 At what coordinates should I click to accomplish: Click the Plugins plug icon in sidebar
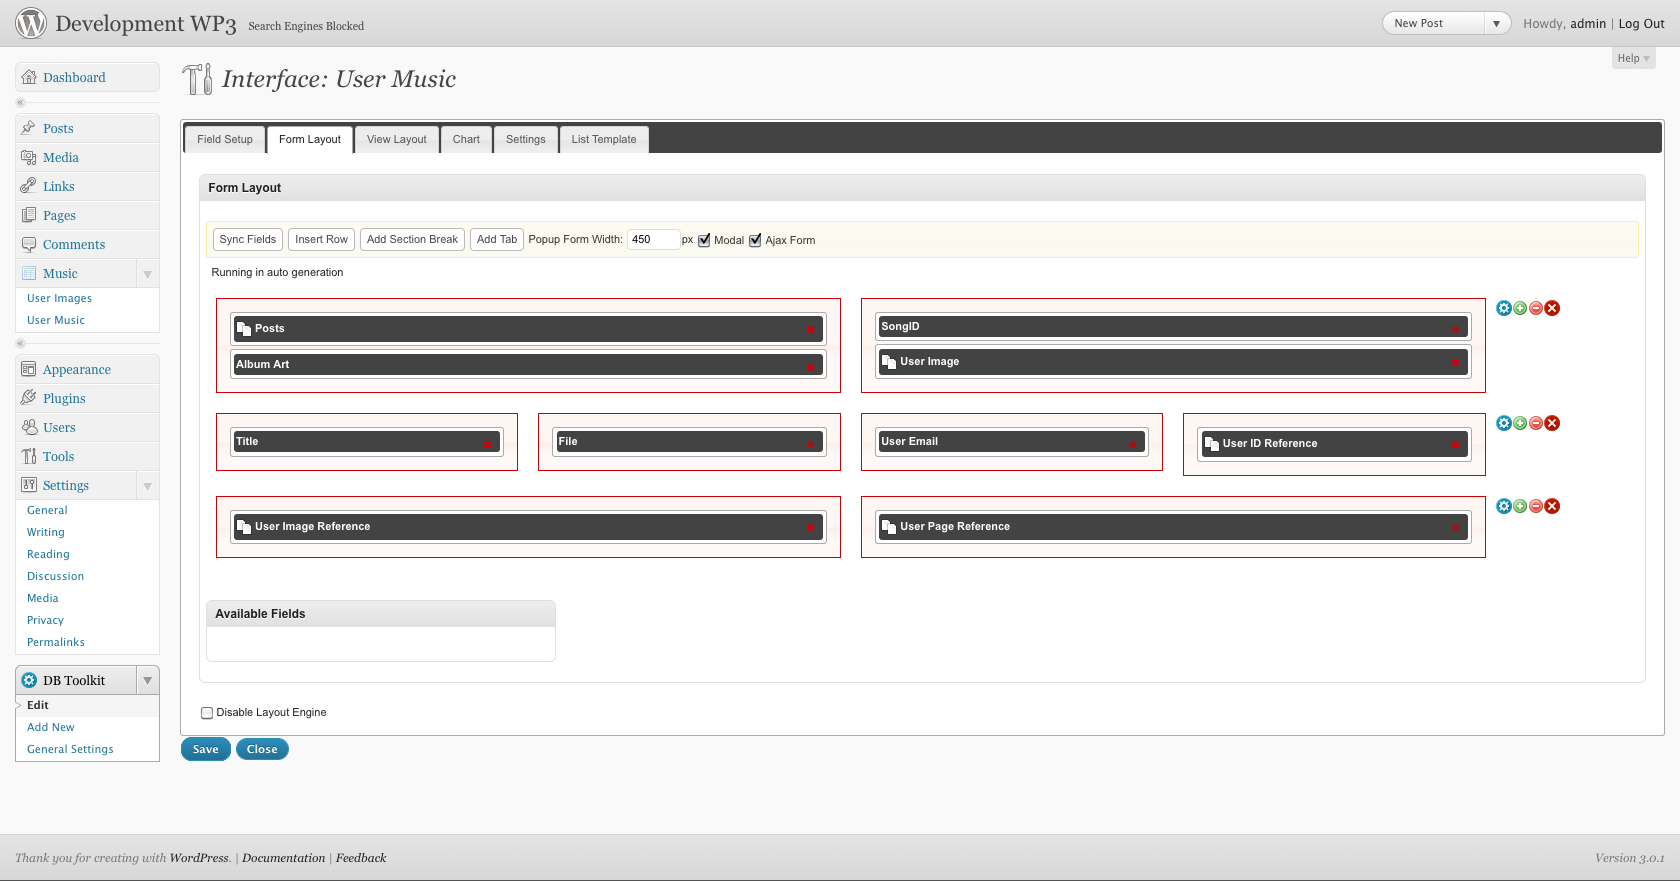(x=29, y=398)
